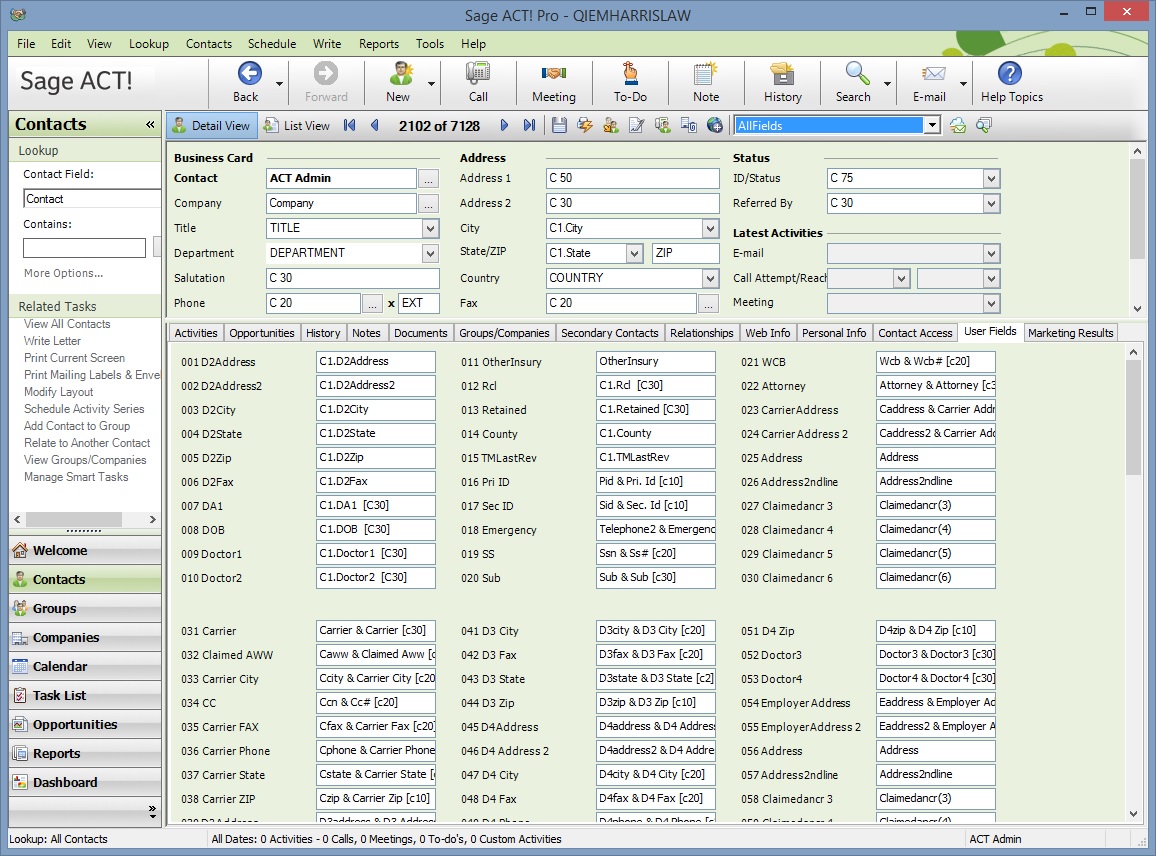1156x856 pixels.
Task: Click the Forward arrow icon
Action: pyautogui.click(x=326, y=74)
